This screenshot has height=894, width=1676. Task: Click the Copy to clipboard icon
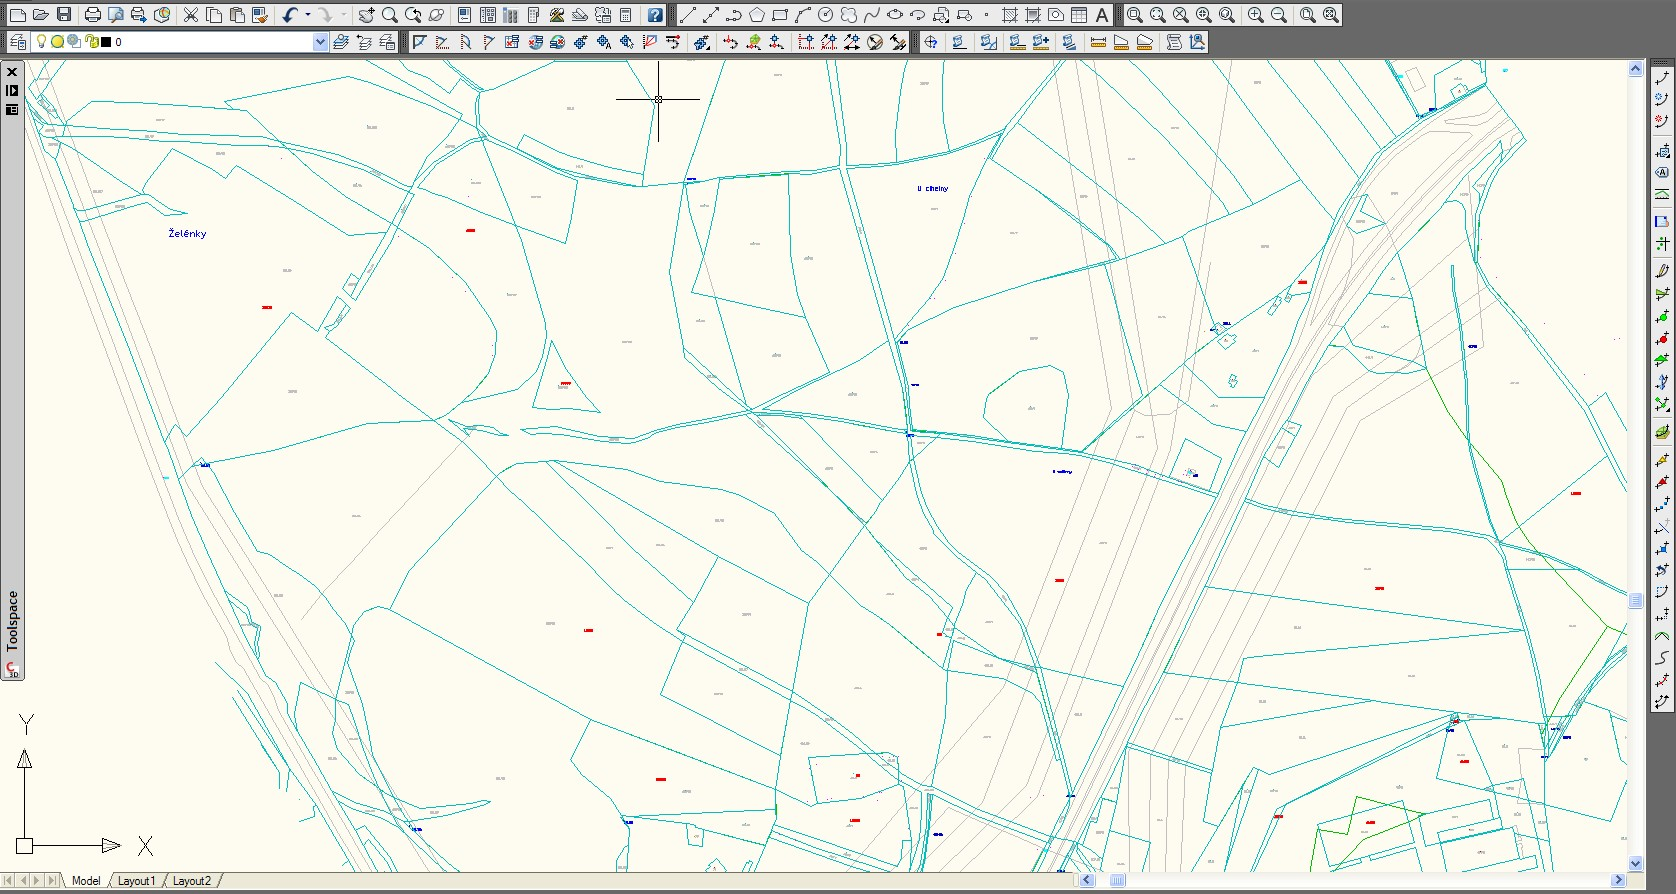[214, 15]
